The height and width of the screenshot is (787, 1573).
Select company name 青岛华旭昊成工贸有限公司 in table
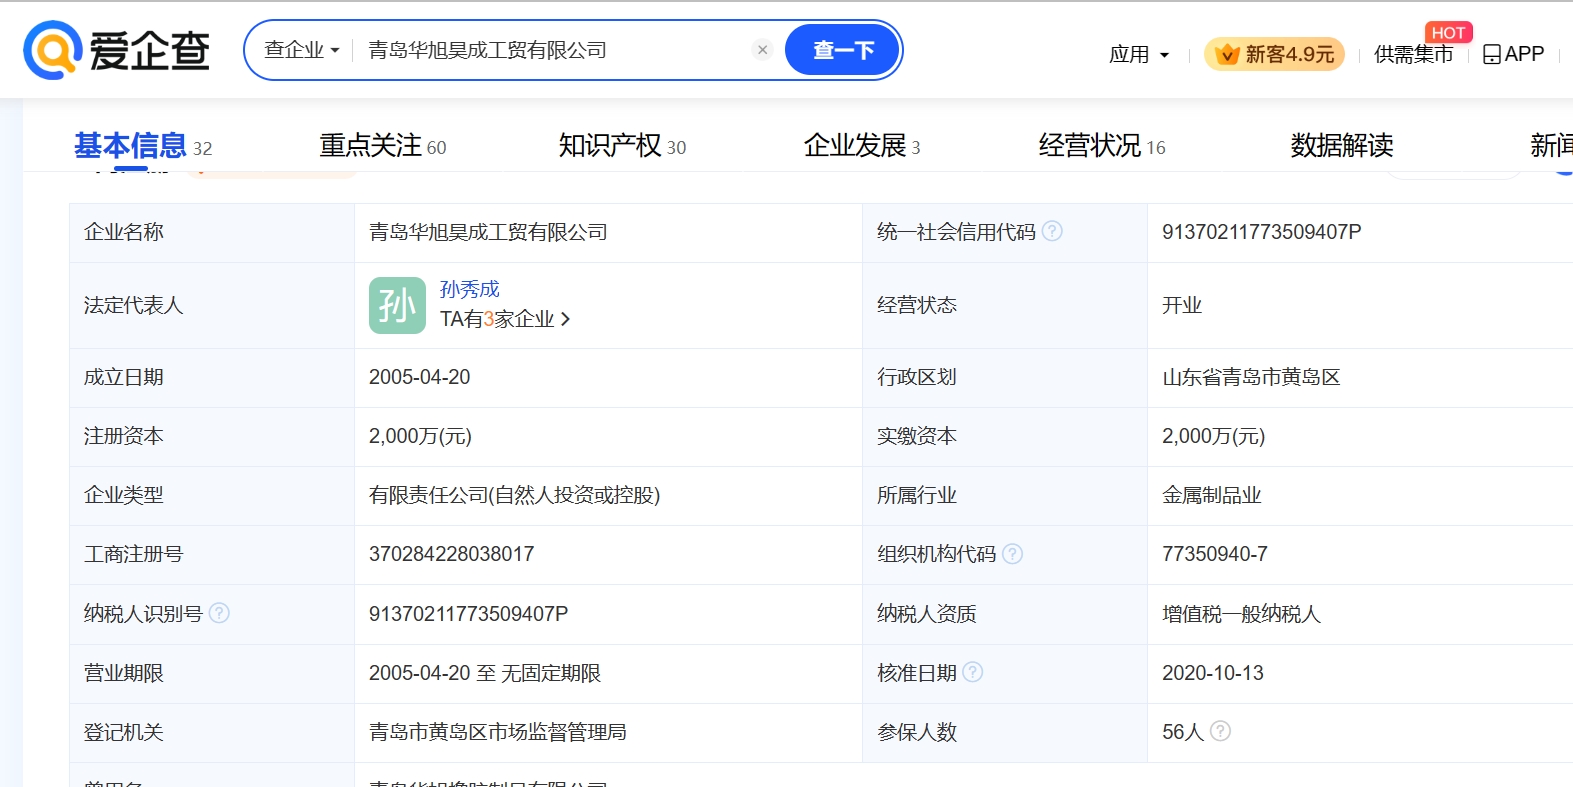pyautogui.click(x=488, y=232)
